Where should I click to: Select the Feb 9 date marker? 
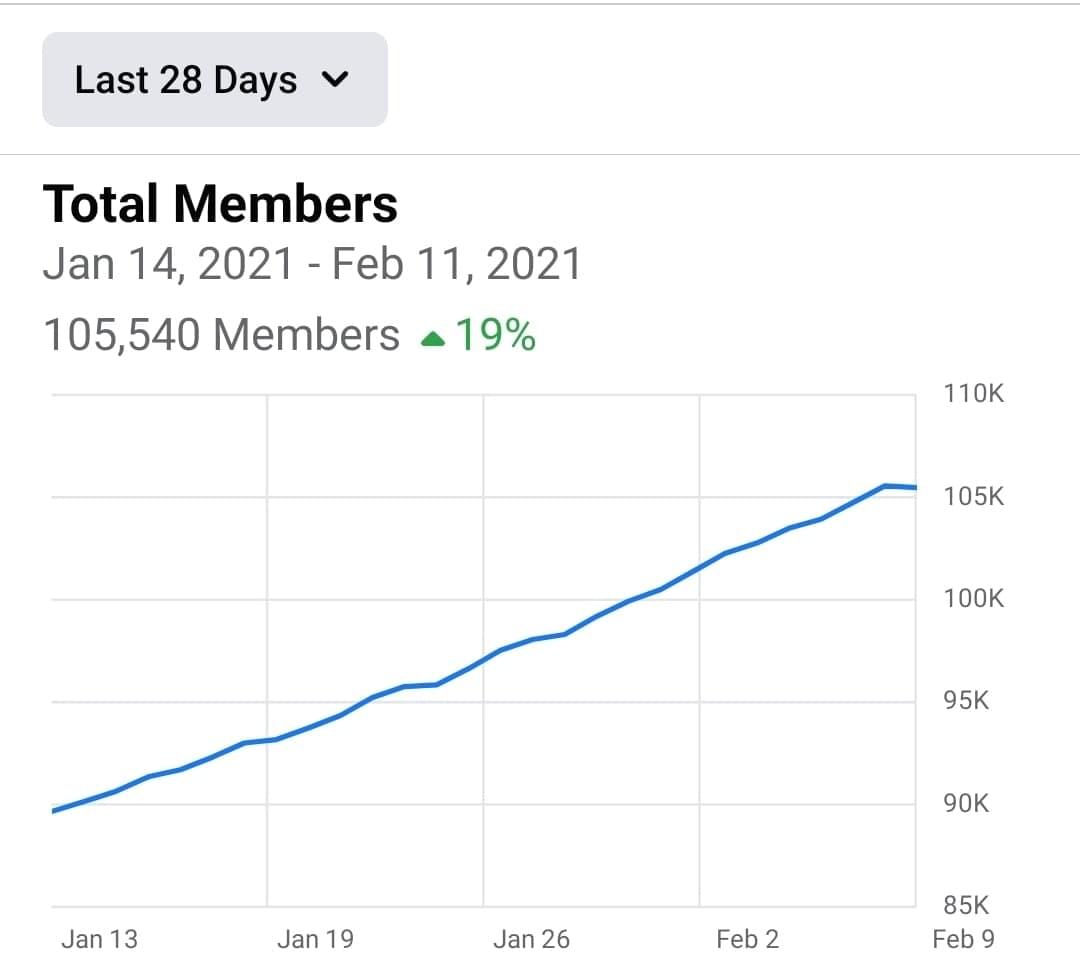tap(963, 939)
